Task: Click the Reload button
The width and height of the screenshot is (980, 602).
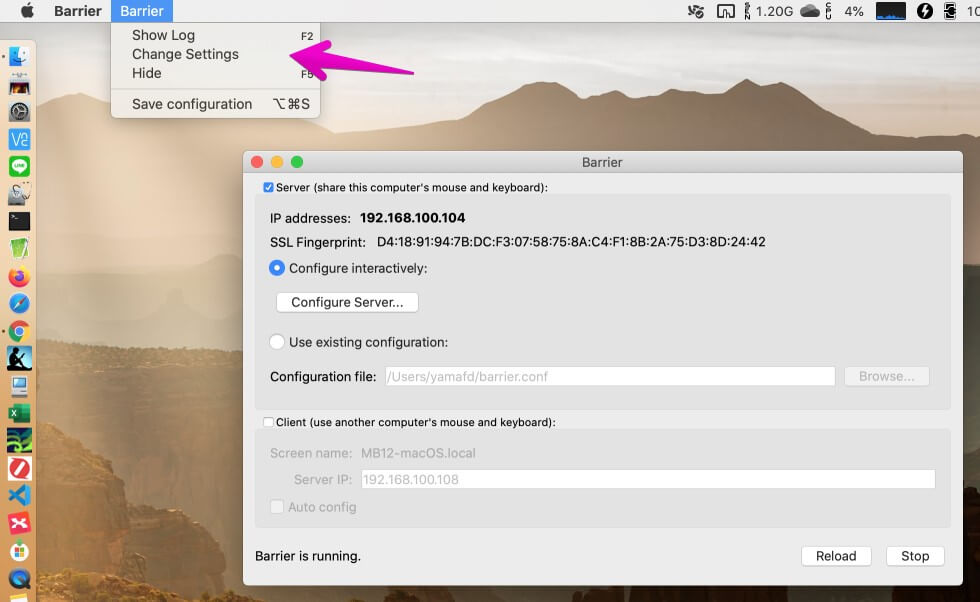Action: [836, 556]
